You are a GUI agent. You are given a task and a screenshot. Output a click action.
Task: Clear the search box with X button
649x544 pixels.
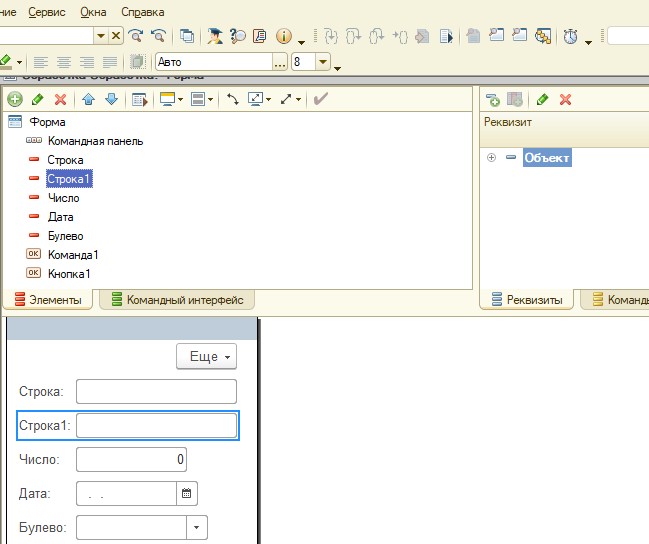[116, 36]
